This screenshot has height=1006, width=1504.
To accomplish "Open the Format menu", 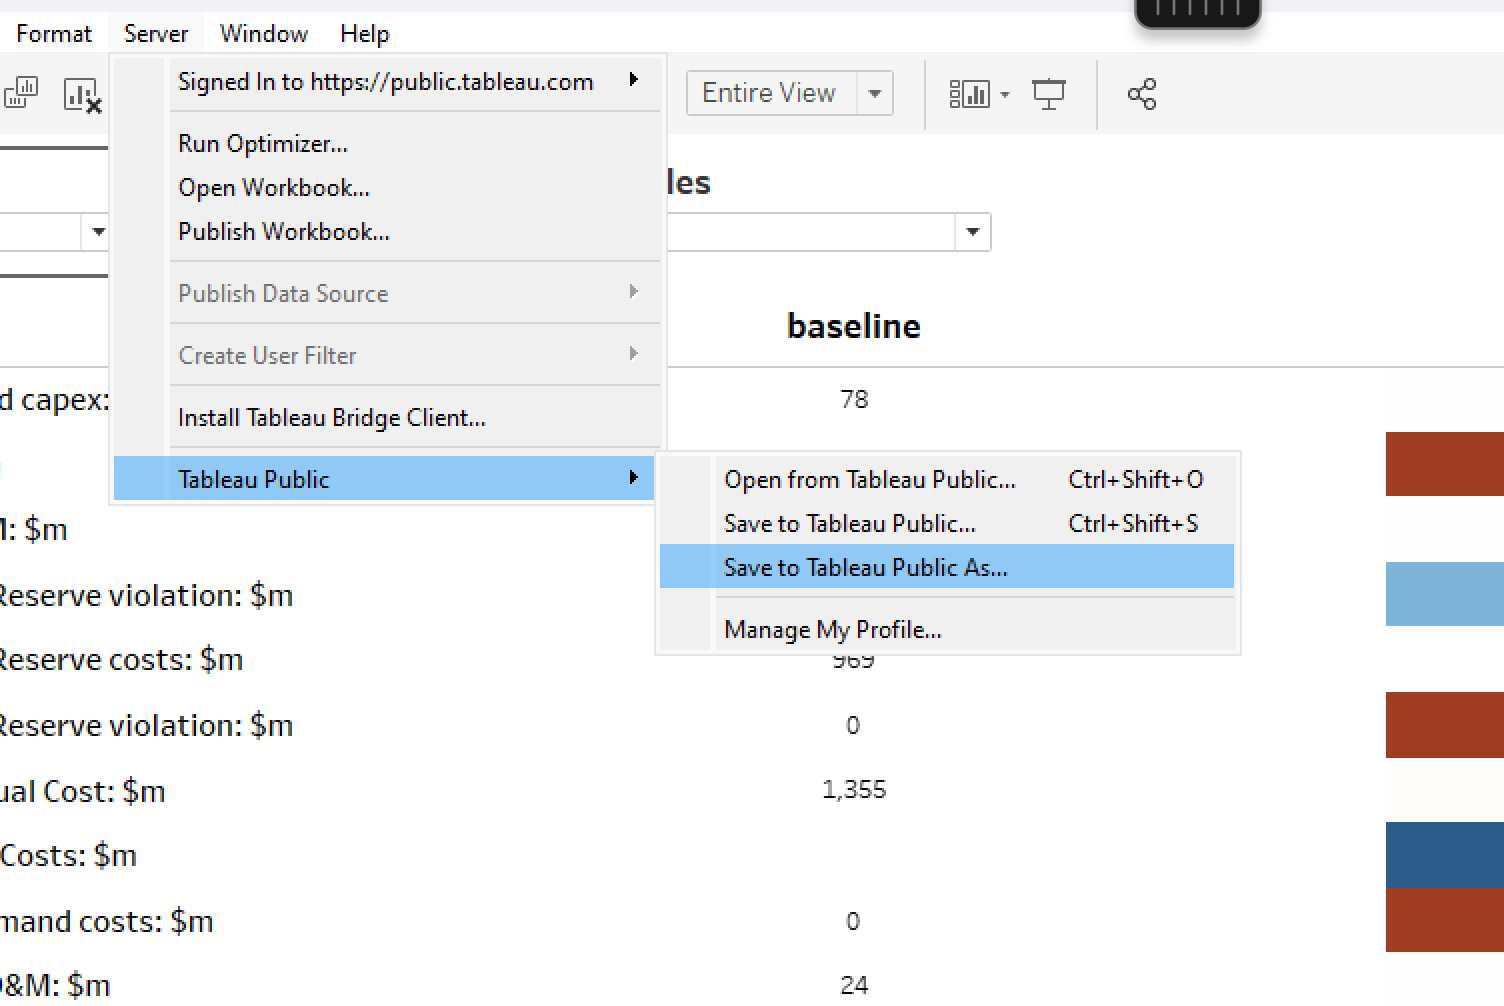I will coord(54,34).
